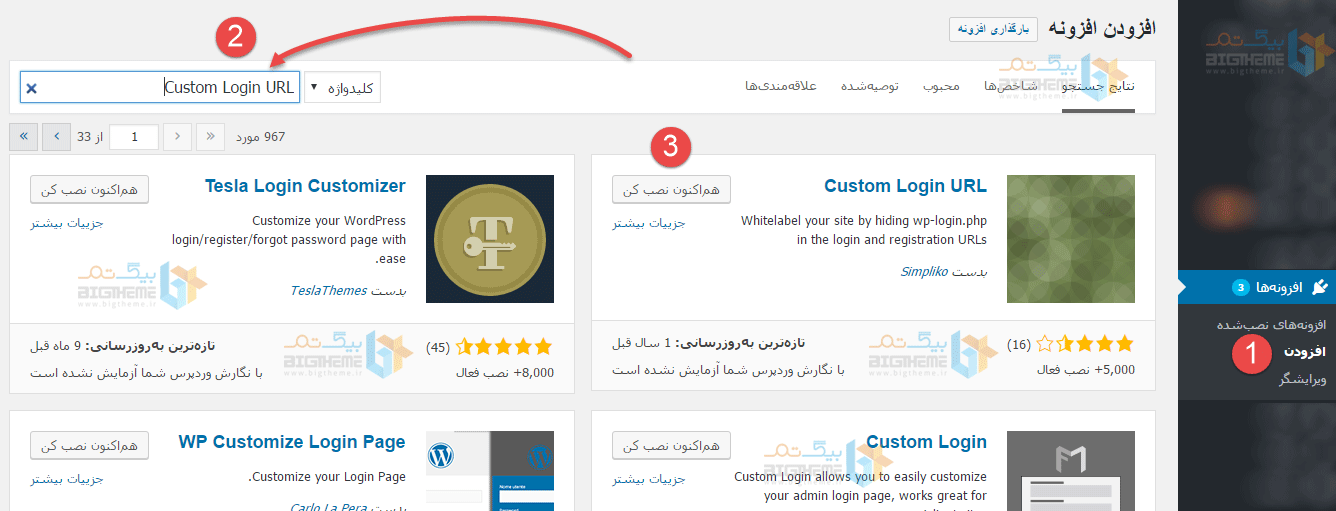Switch to محبوب tab
This screenshot has height=511, width=1336.
tap(941, 86)
